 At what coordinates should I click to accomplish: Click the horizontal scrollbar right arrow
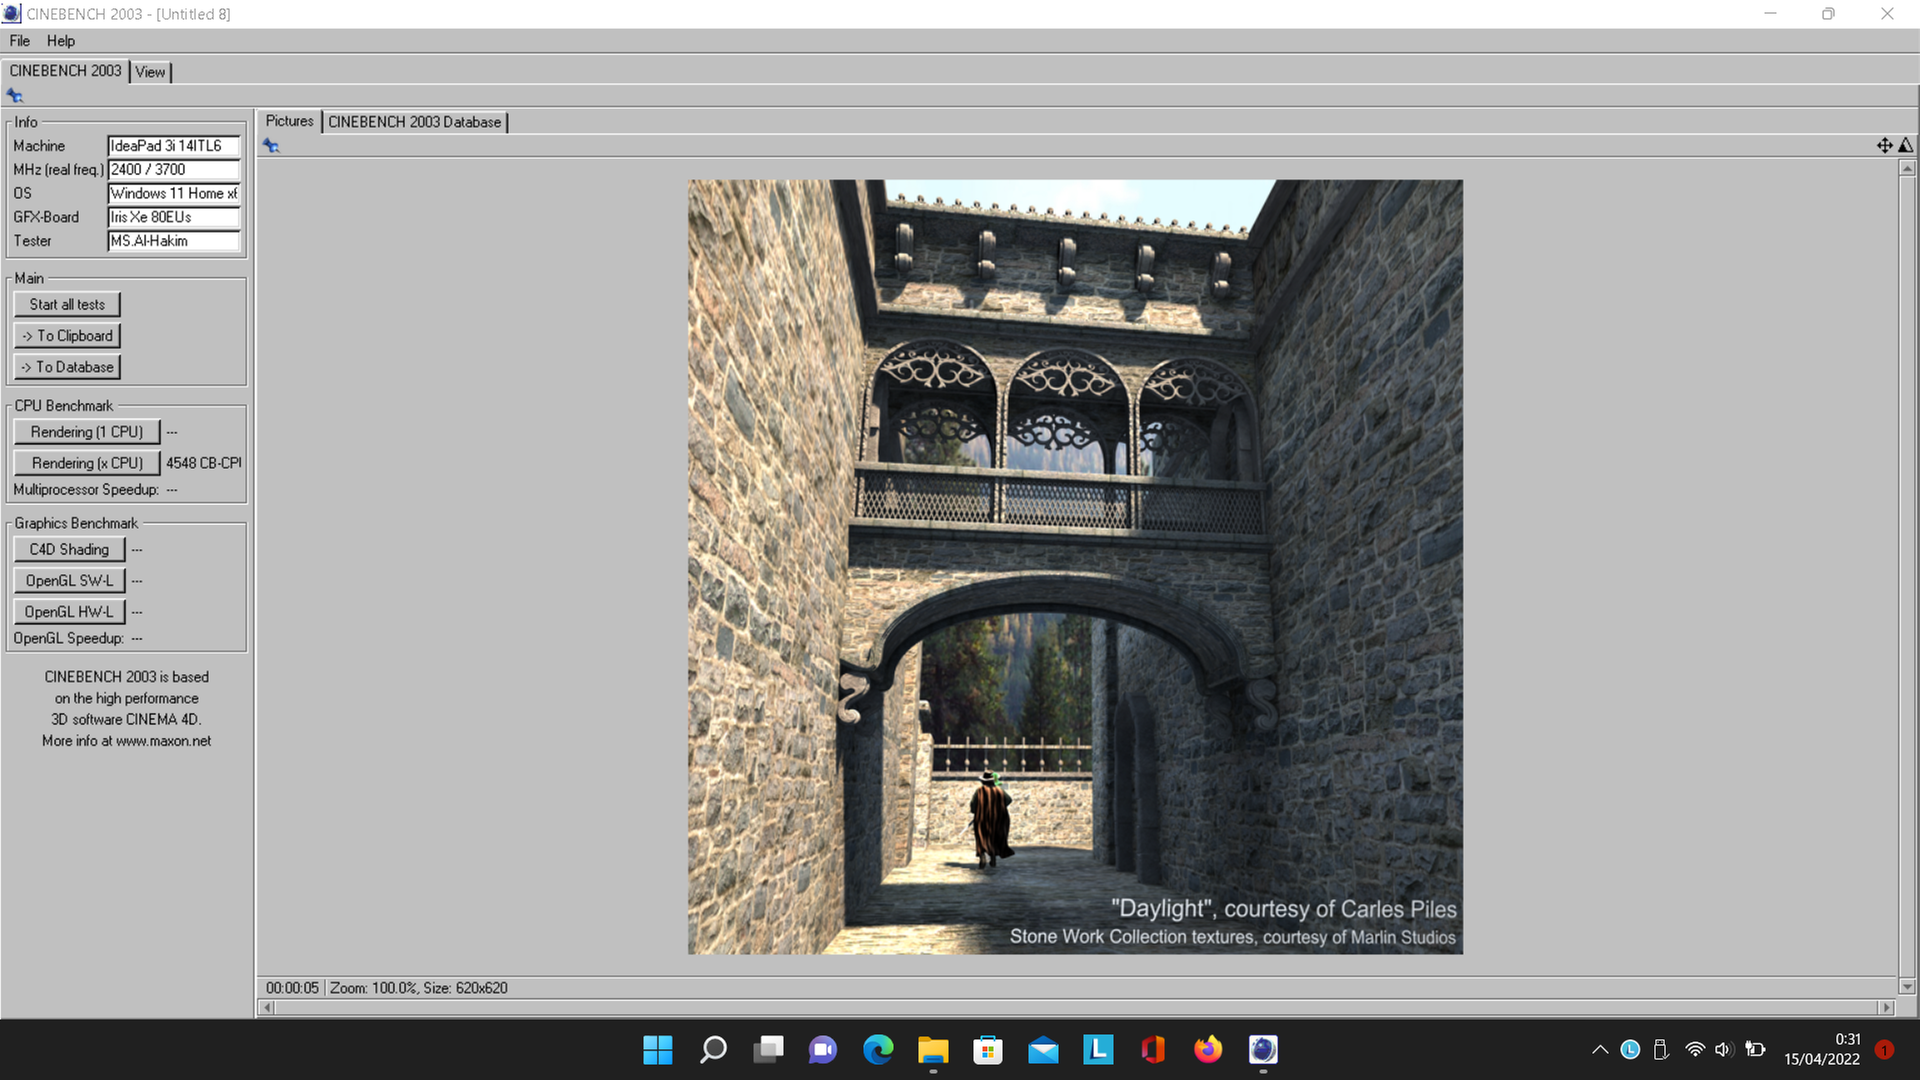(x=1886, y=1008)
